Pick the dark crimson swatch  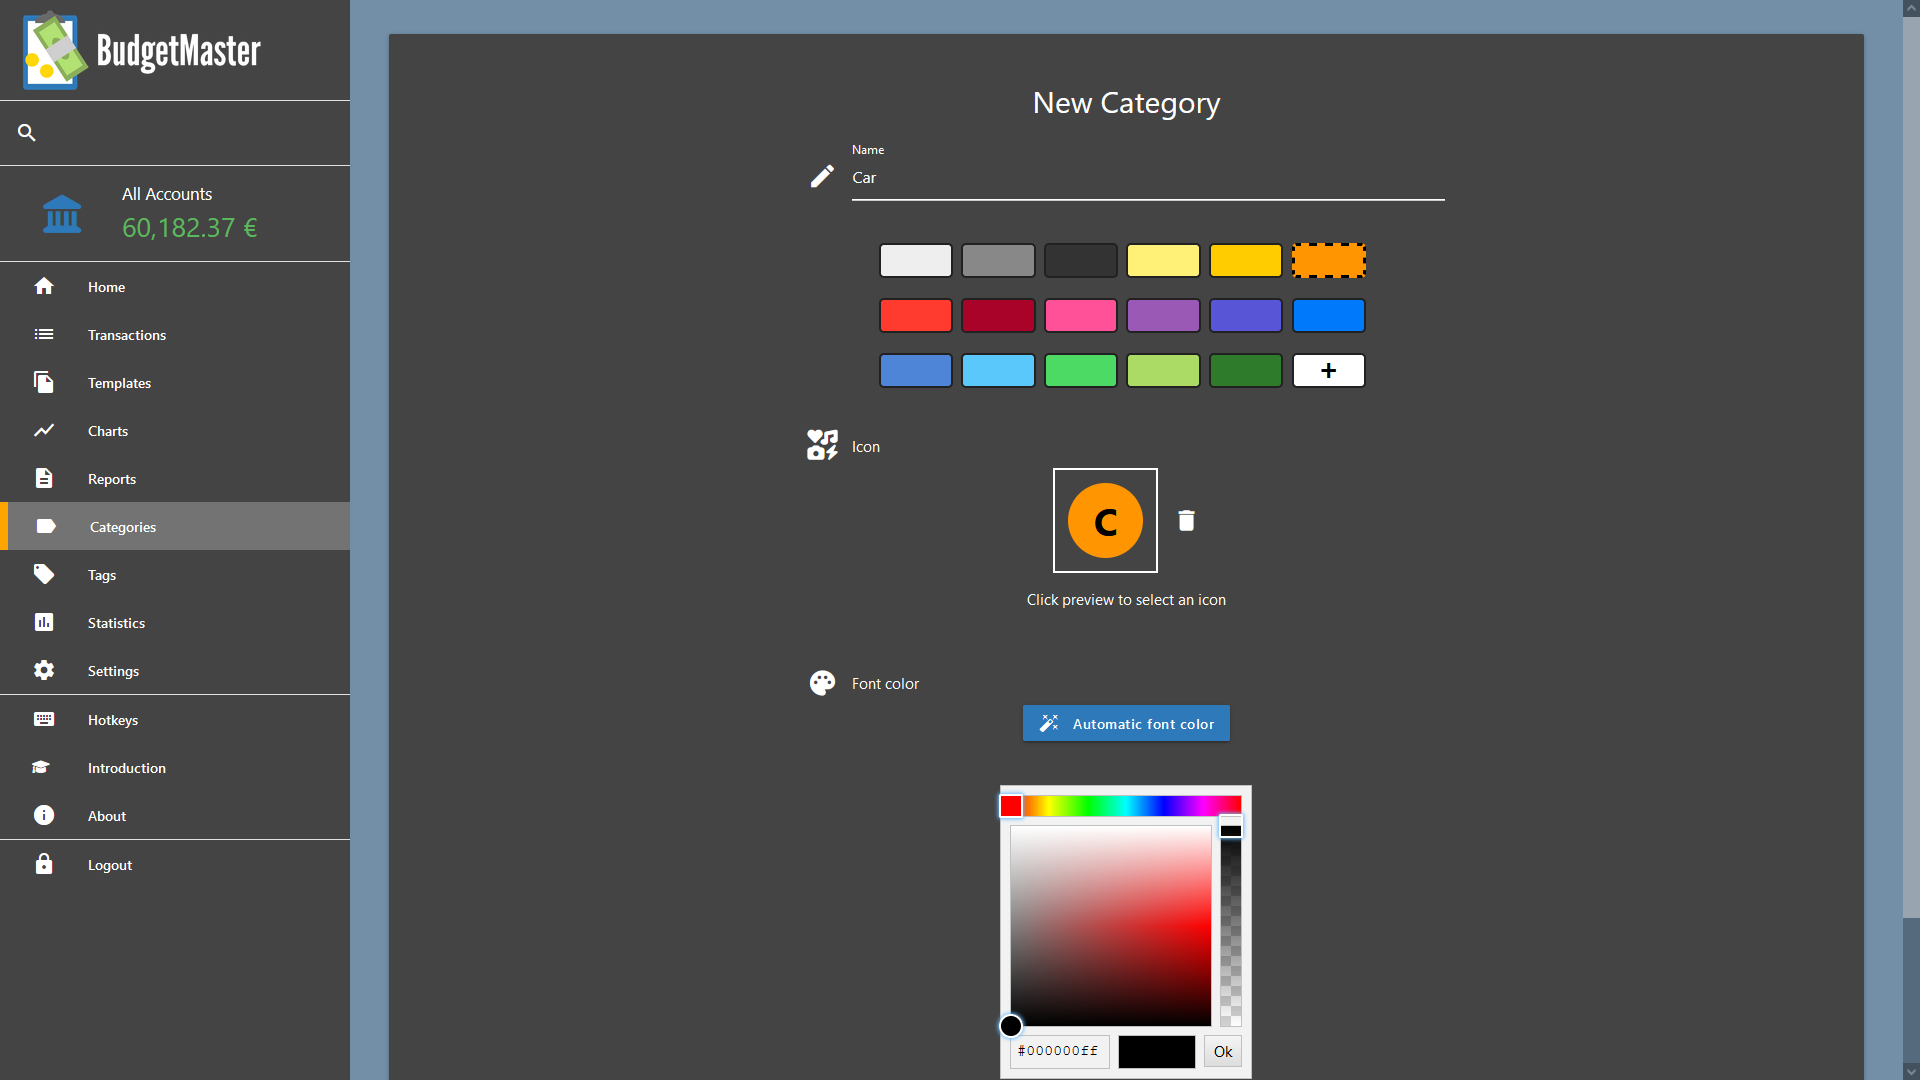pyautogui.click(x=998, y=315)
